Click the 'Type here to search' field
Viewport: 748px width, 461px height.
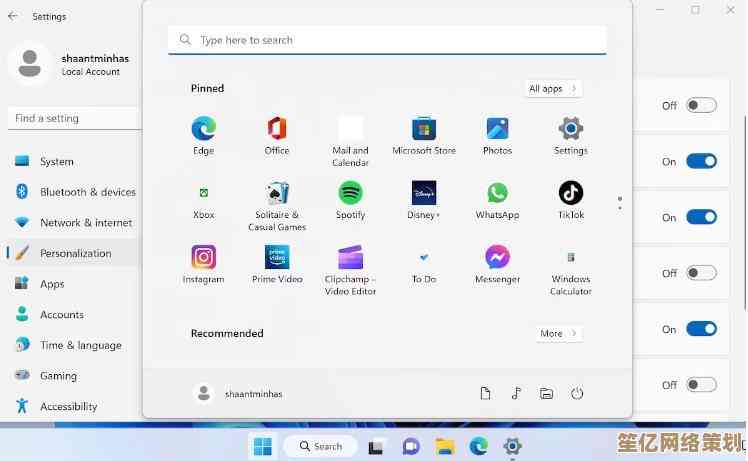pos(387,40)
